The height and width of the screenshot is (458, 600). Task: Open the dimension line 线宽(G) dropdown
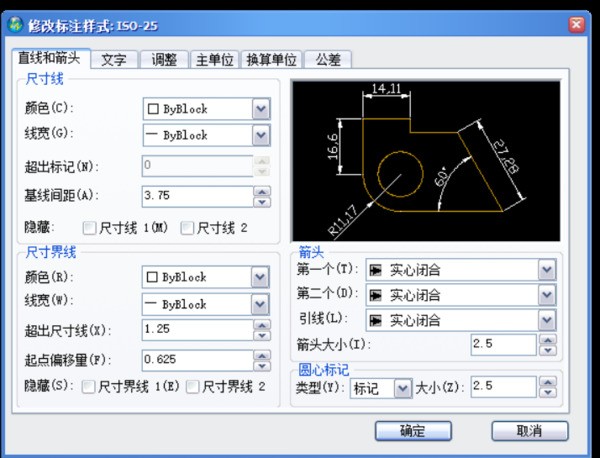(x=260, y=135)
